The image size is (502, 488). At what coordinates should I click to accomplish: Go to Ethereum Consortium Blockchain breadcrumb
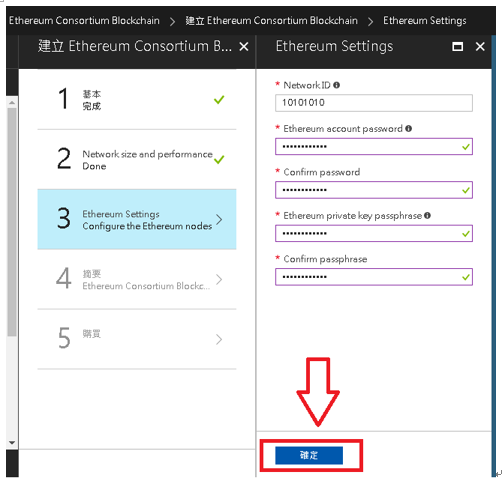[x=84, y=21]
